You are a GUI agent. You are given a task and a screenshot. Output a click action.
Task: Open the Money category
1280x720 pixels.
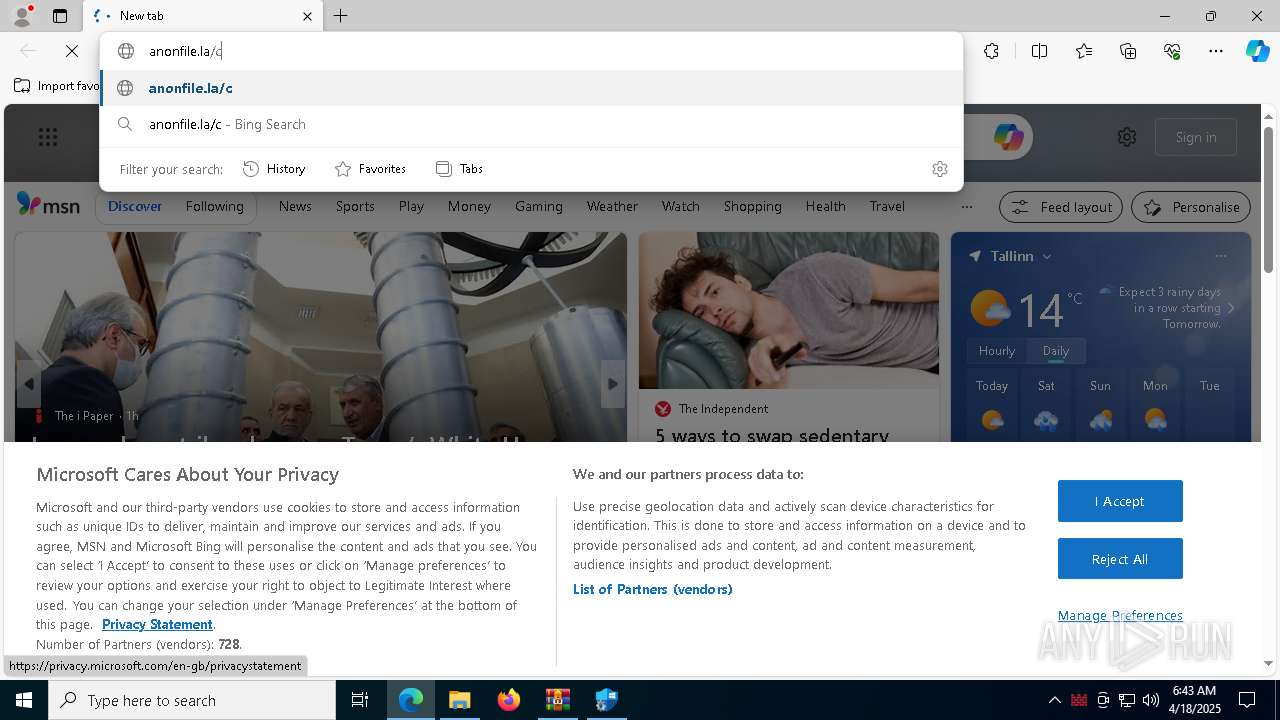point(469,206)
